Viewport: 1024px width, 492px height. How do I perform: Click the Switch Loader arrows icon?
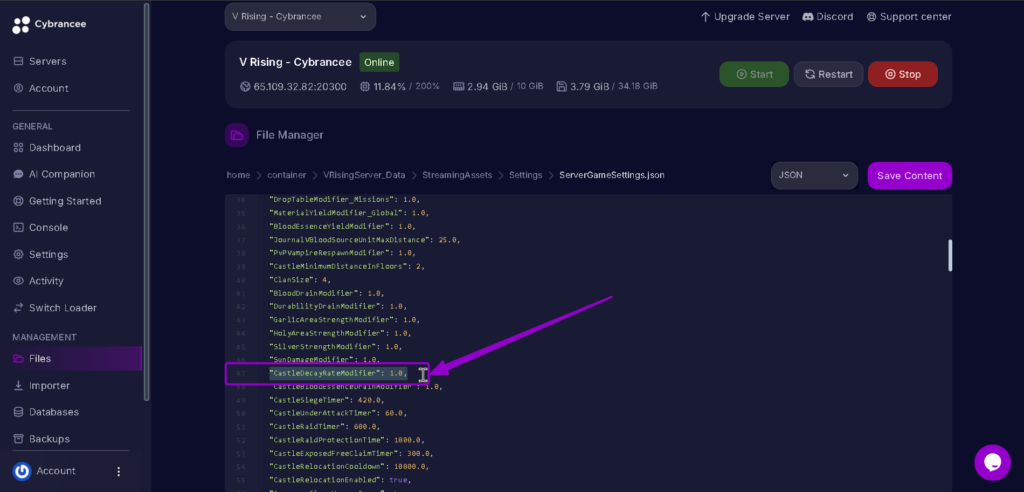point(18,308)
